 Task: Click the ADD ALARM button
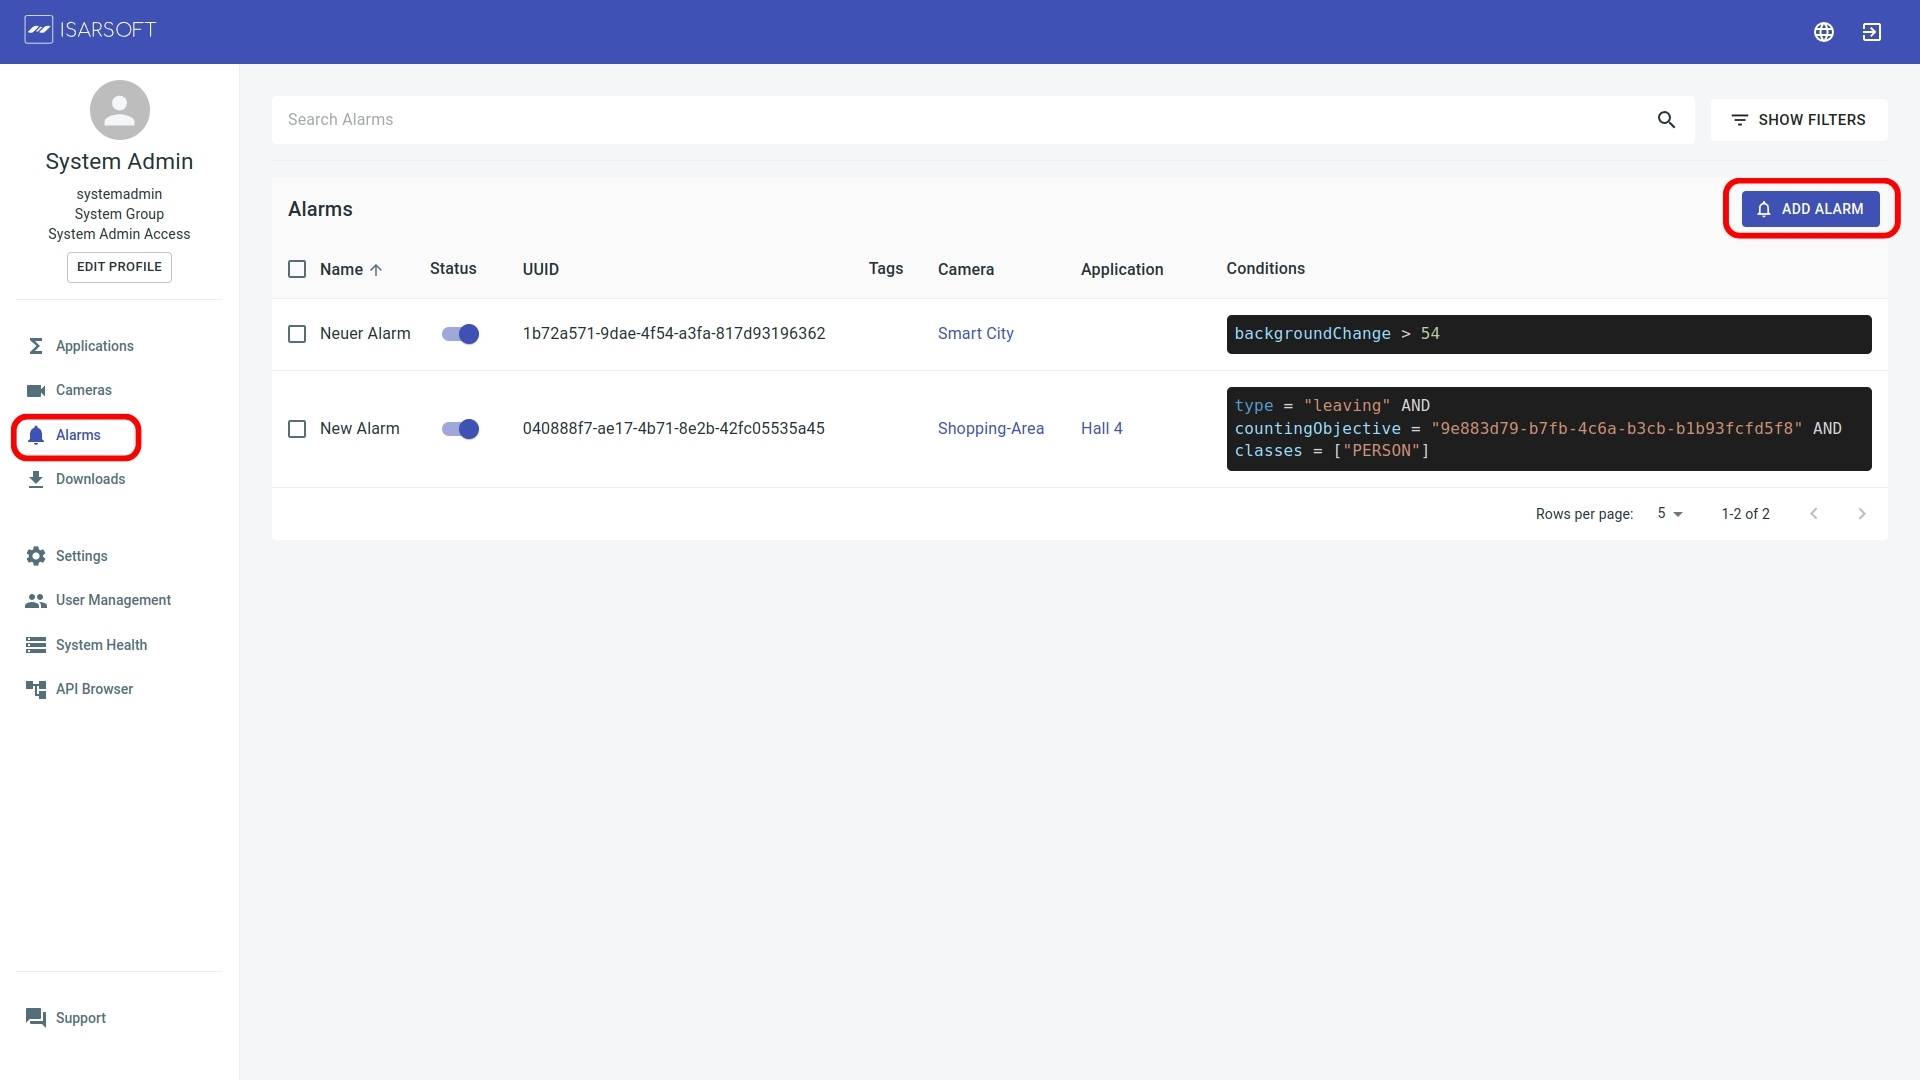(x=1810, y=209)
